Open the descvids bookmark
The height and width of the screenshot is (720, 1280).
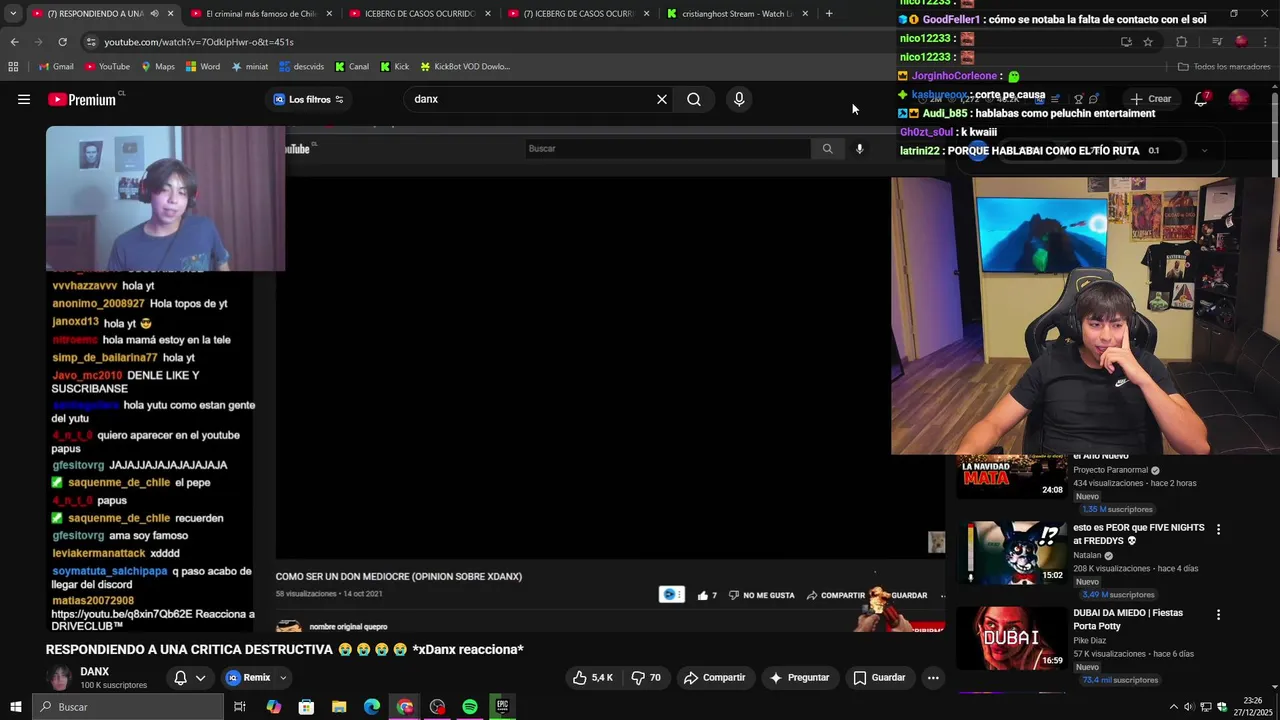tap(302, 67)
